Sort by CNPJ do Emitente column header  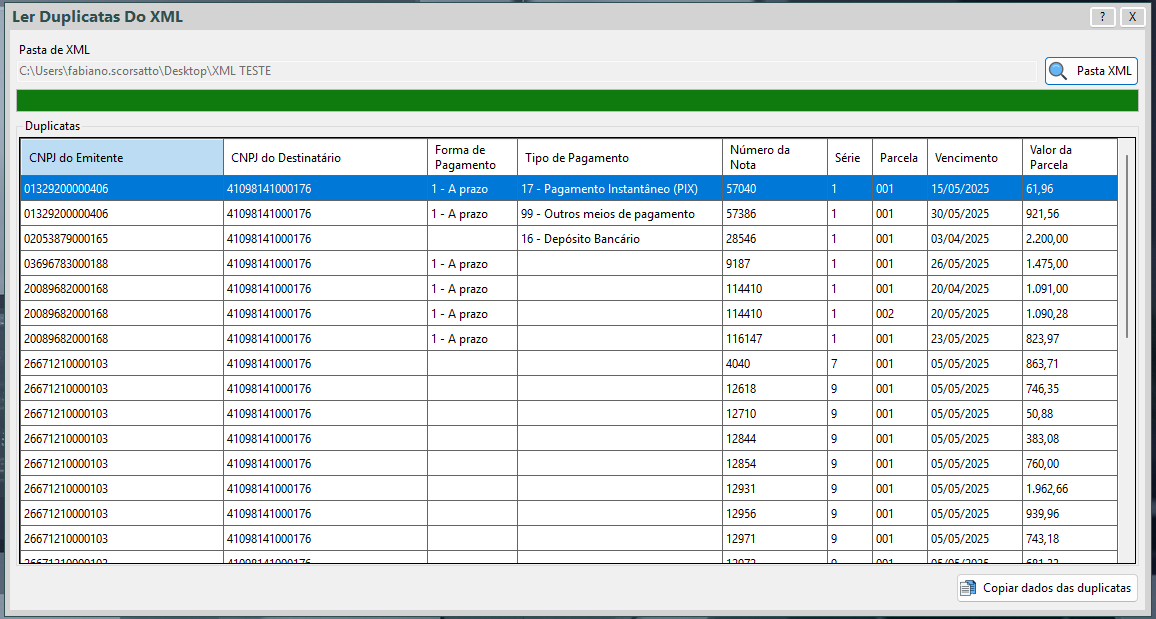[121, 158]
